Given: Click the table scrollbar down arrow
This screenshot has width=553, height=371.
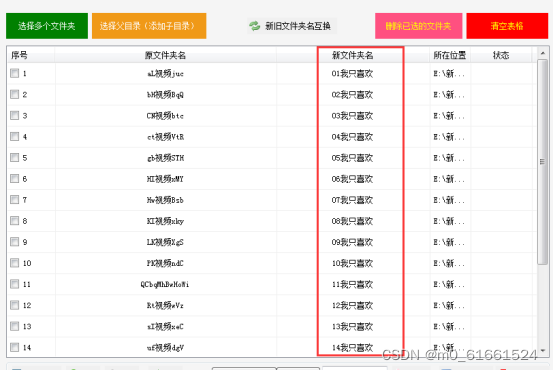Looking at the screenshot, I should coord(542,351).
